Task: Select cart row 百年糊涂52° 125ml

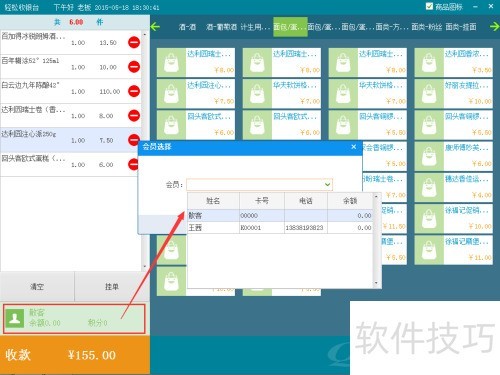Action: [x=71, y=67]
